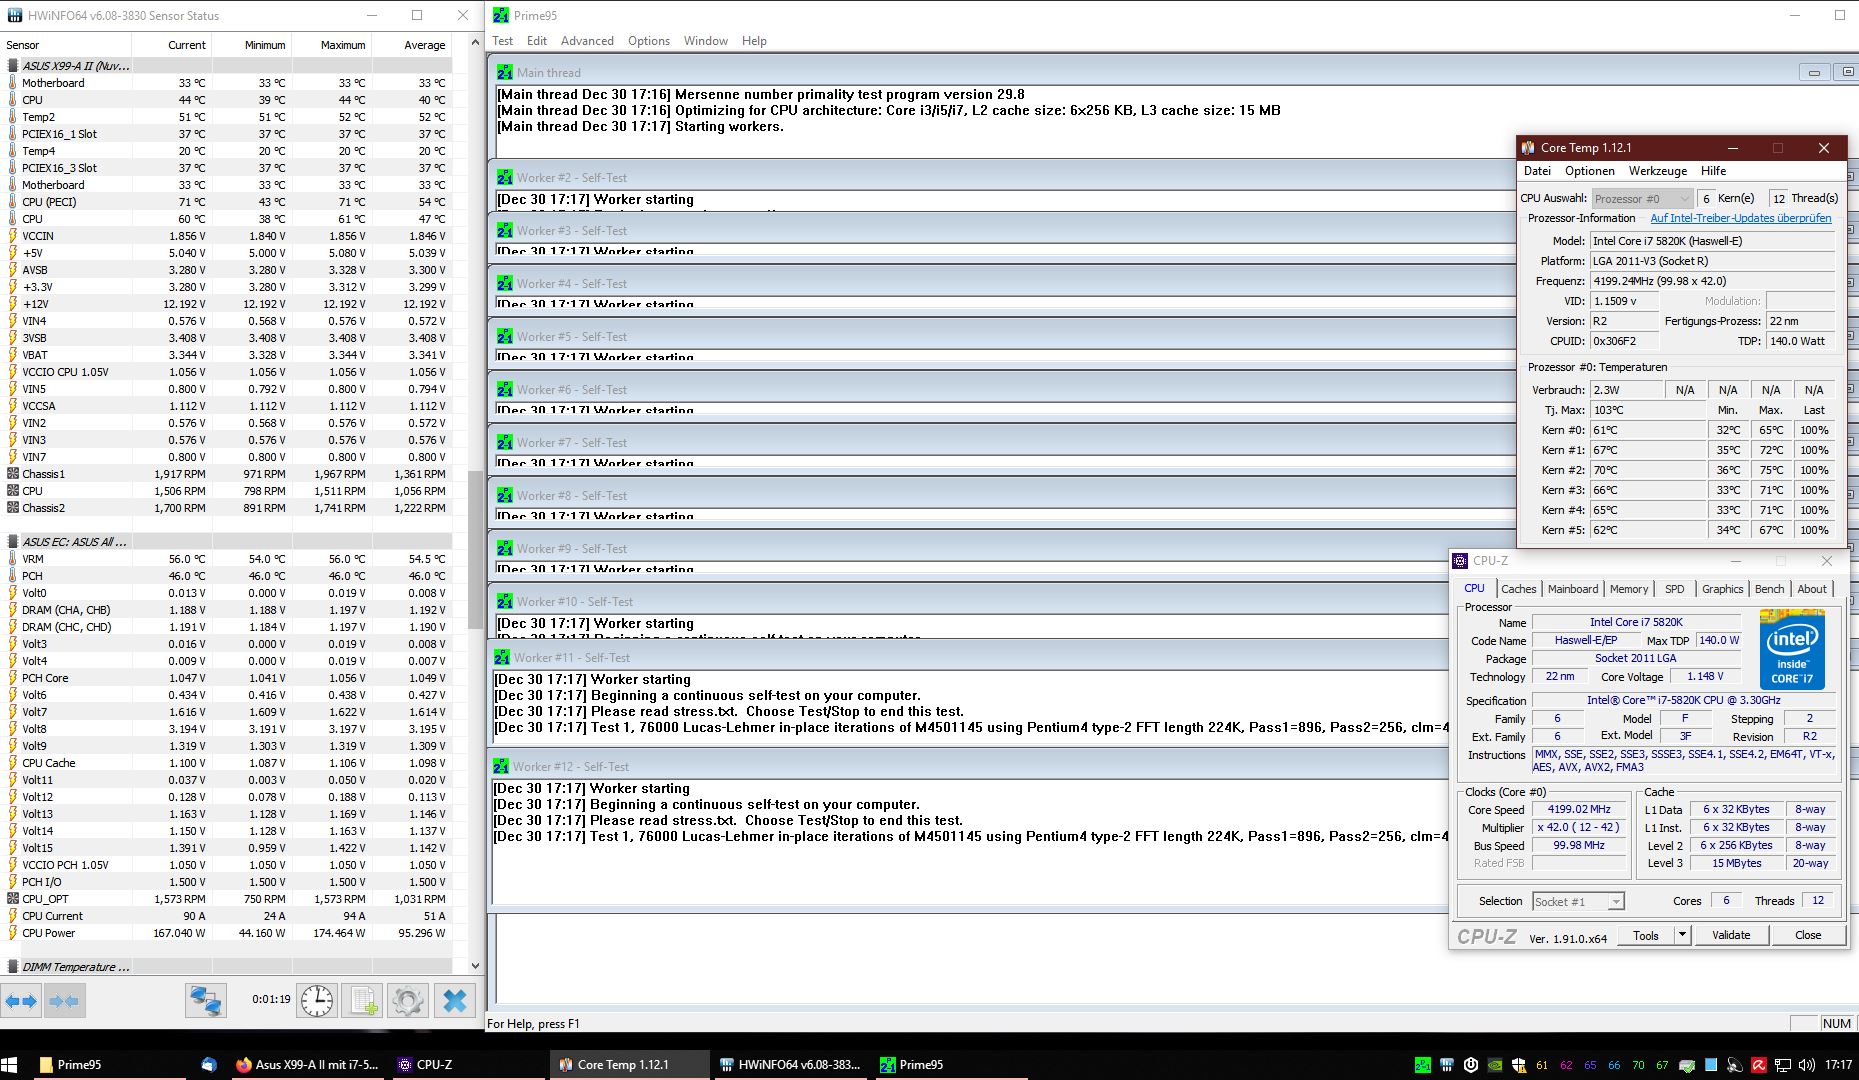The height and width of the screenshot is (1080, 1859).
Task: Switch to CPU-Z About tab
Action: pos(1812,589)
